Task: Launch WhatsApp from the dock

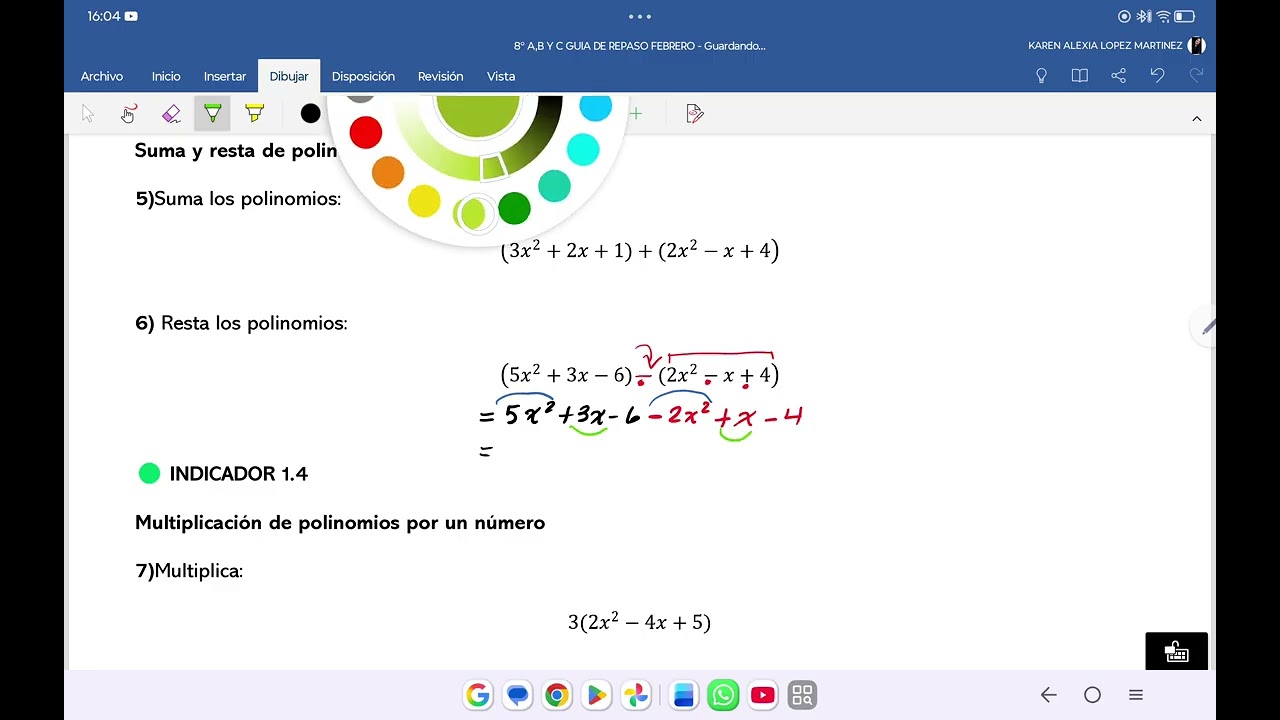Action: click(723, 695)
